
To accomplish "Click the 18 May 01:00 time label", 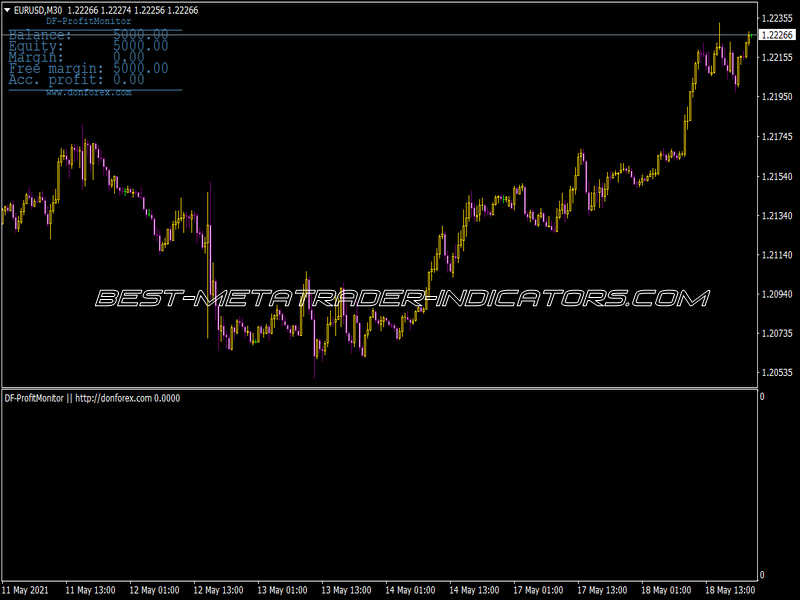I will point(666,590).
